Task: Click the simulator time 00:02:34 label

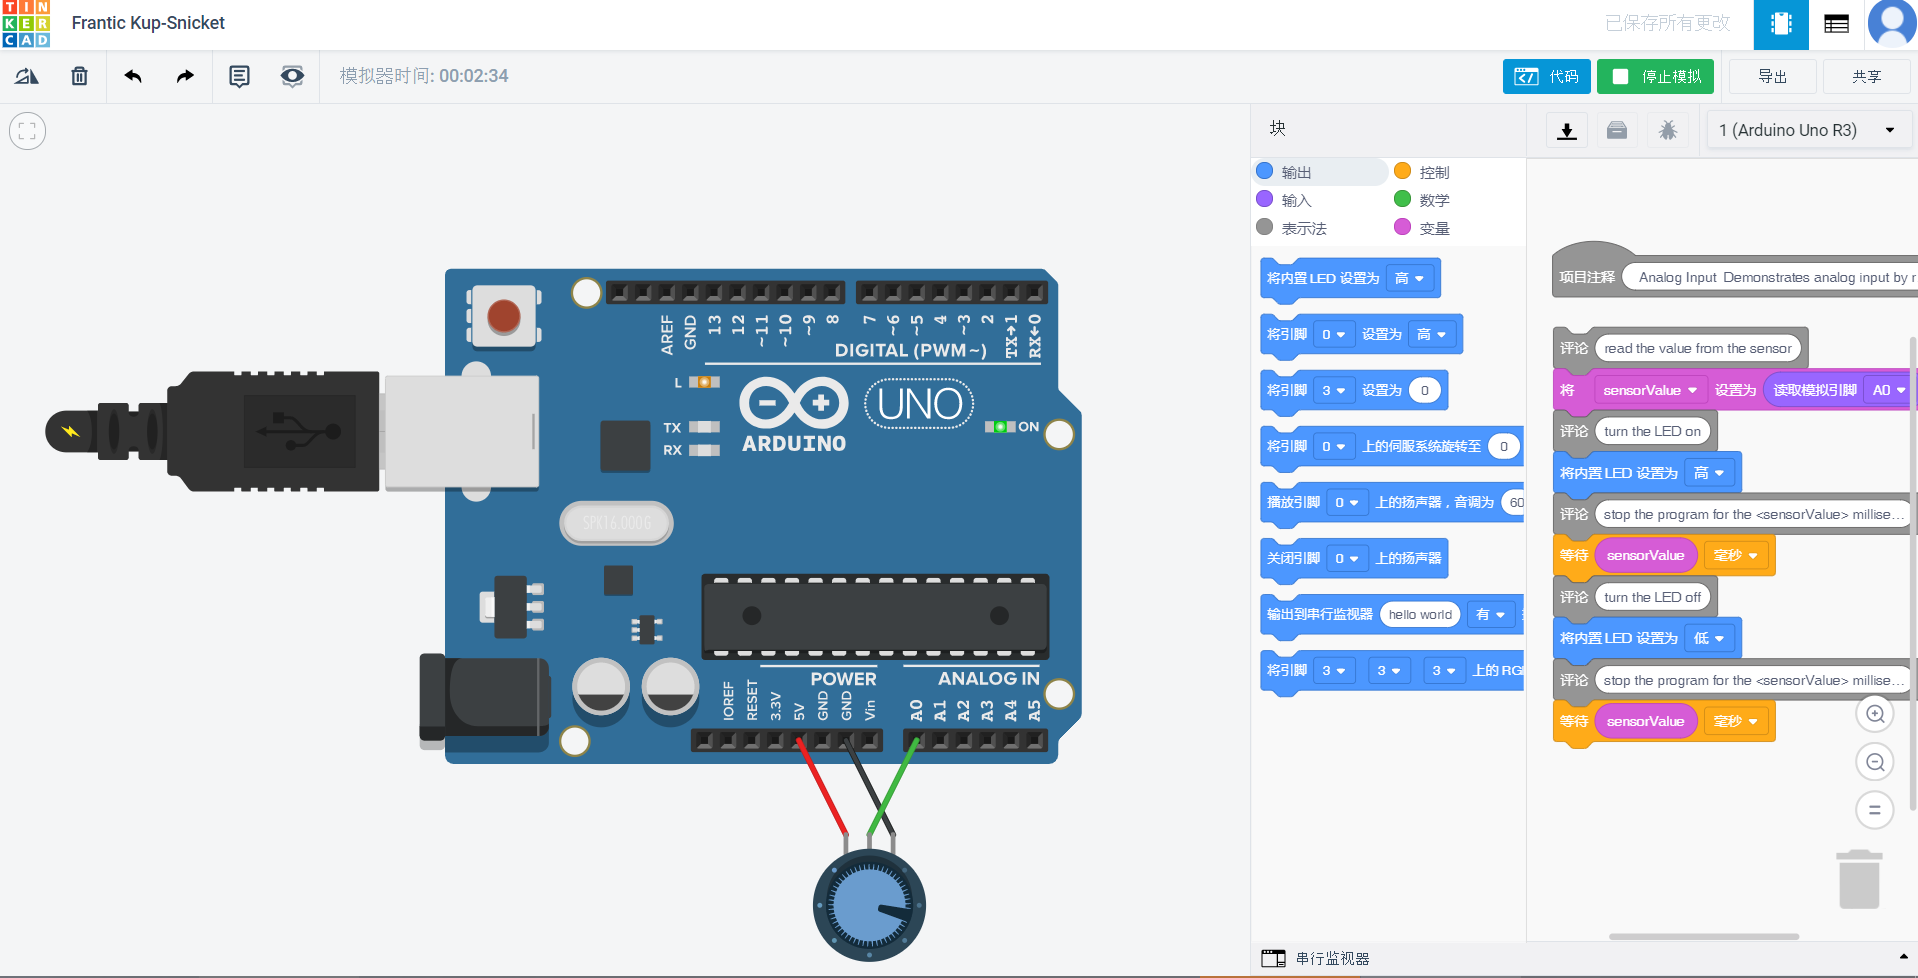Action: point(424,76)
